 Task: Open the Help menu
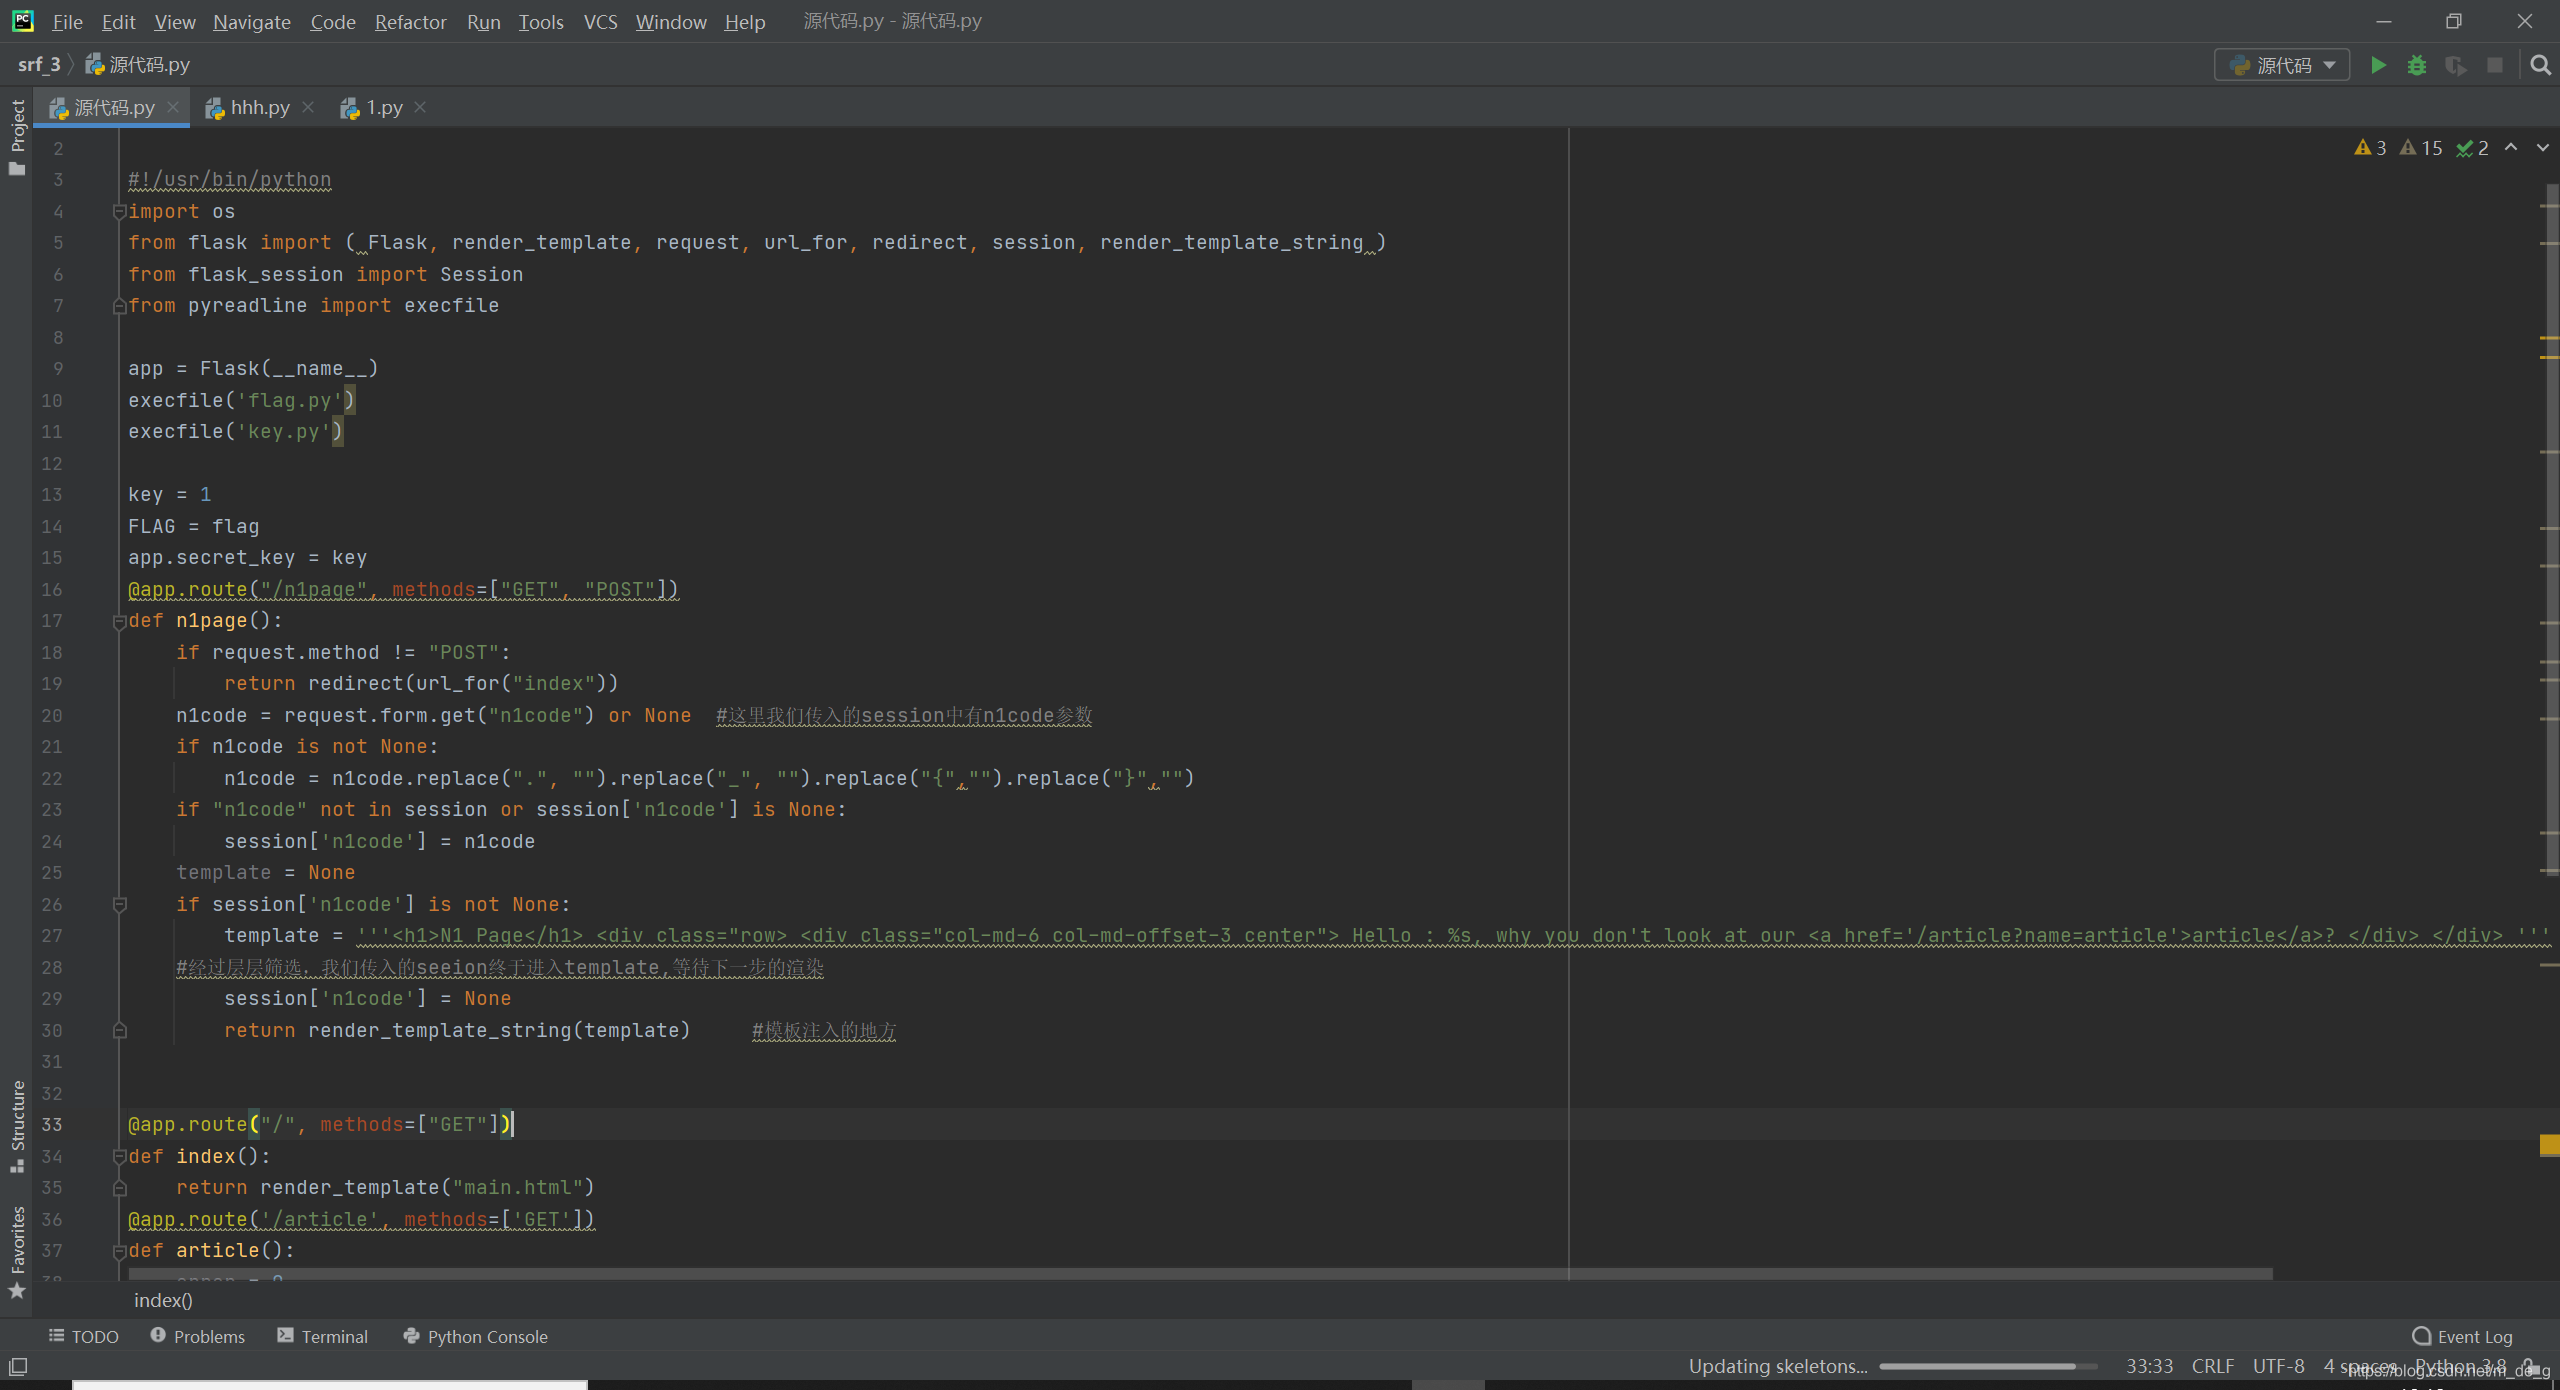click(x=745, y=21)
